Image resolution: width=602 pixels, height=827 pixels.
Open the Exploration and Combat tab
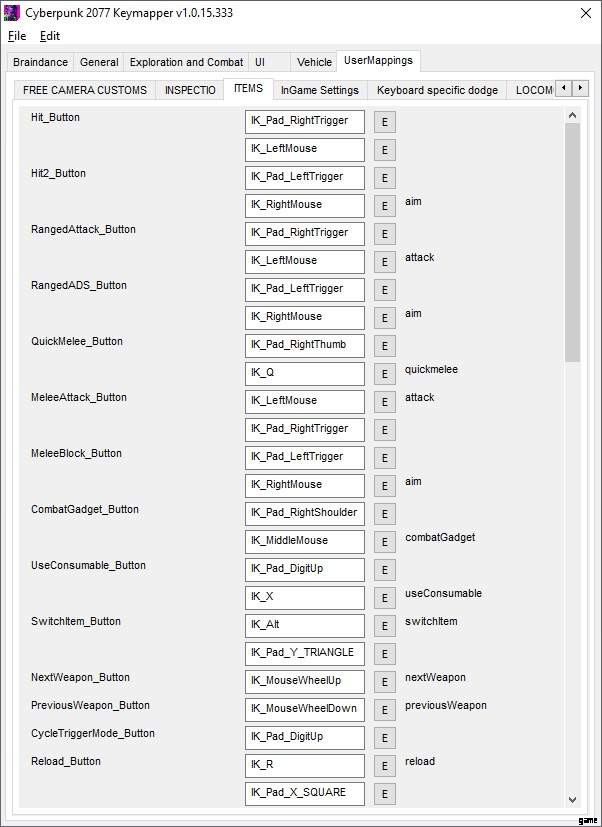click(x=187, y=62)
